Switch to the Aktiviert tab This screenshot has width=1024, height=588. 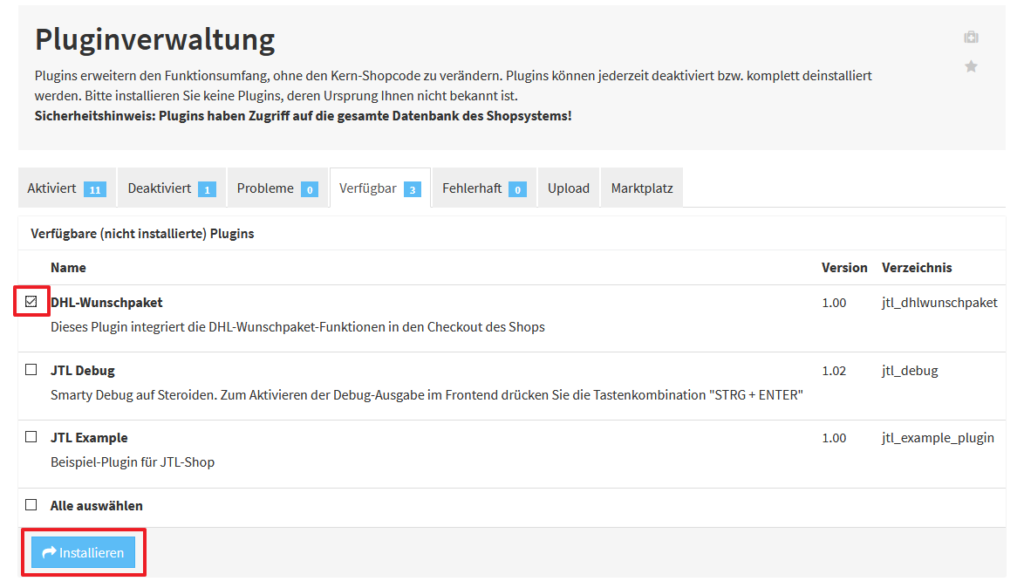(x=67, y=188)
